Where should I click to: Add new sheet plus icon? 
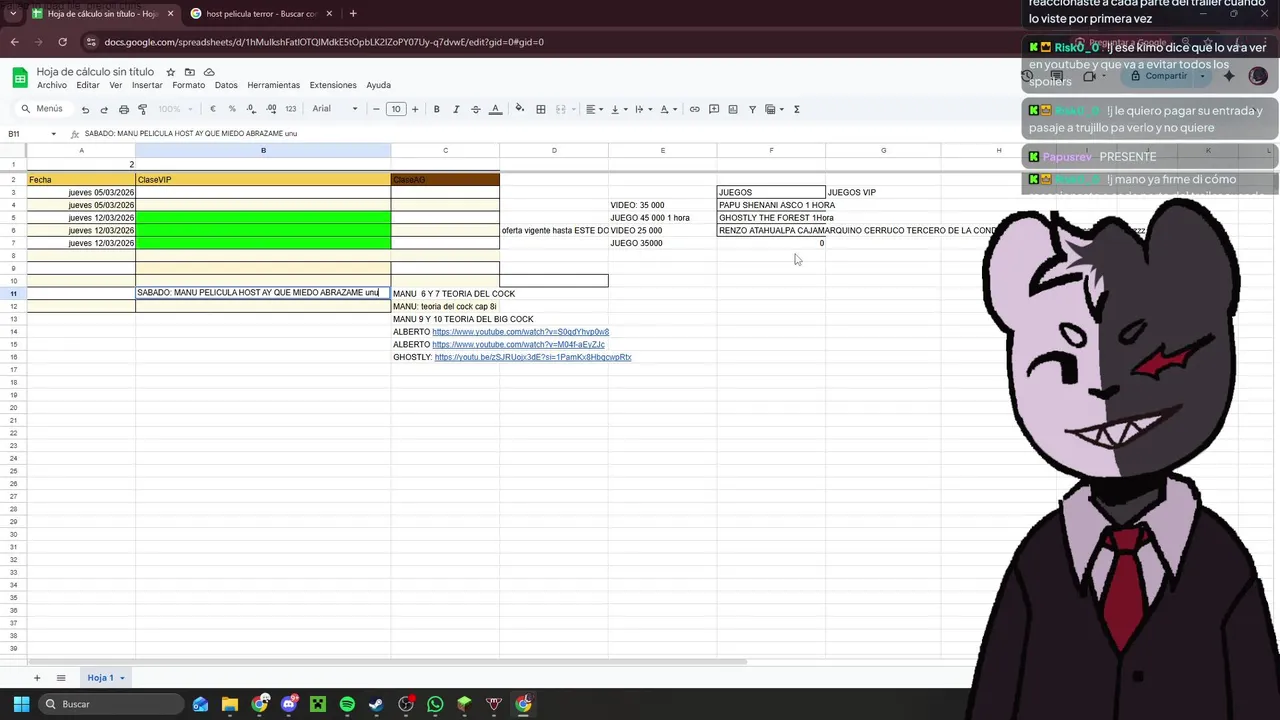pos(37,678)
